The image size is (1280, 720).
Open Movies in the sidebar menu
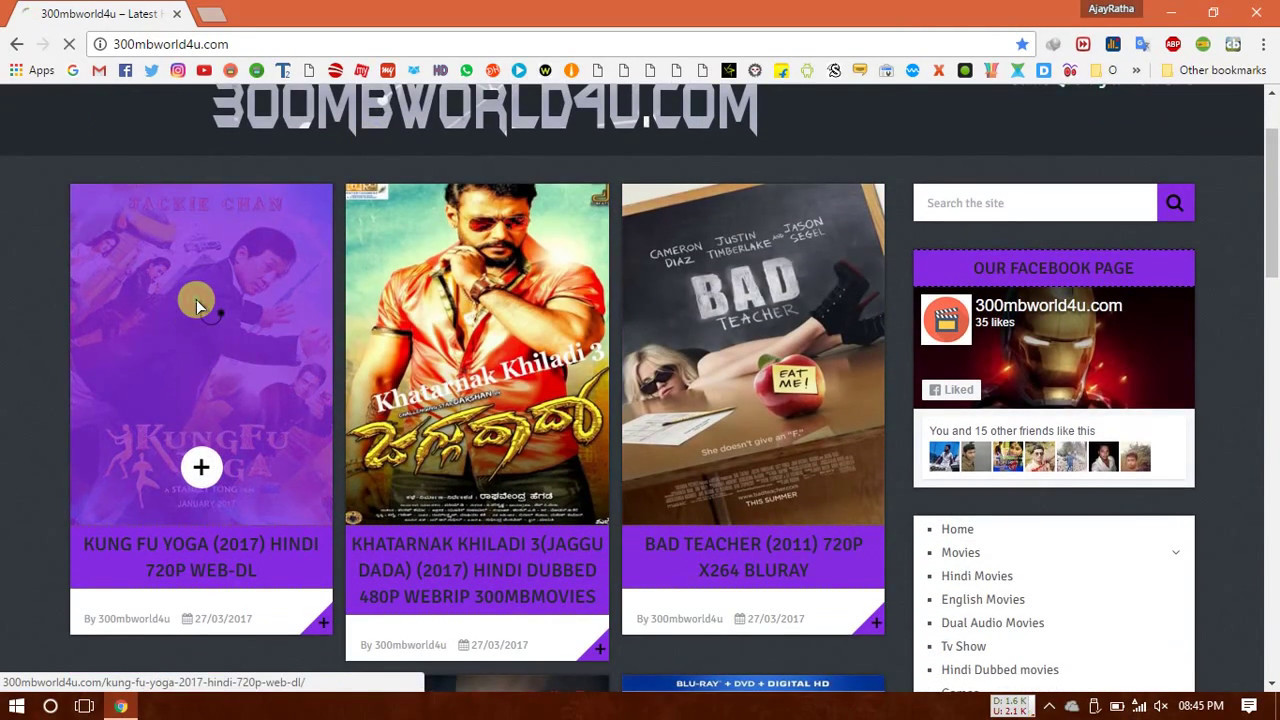click(x=960, y=552)
